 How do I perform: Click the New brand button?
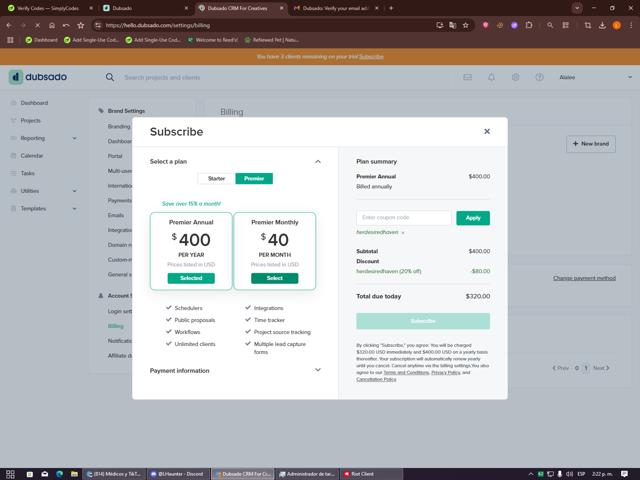point(591,144)
